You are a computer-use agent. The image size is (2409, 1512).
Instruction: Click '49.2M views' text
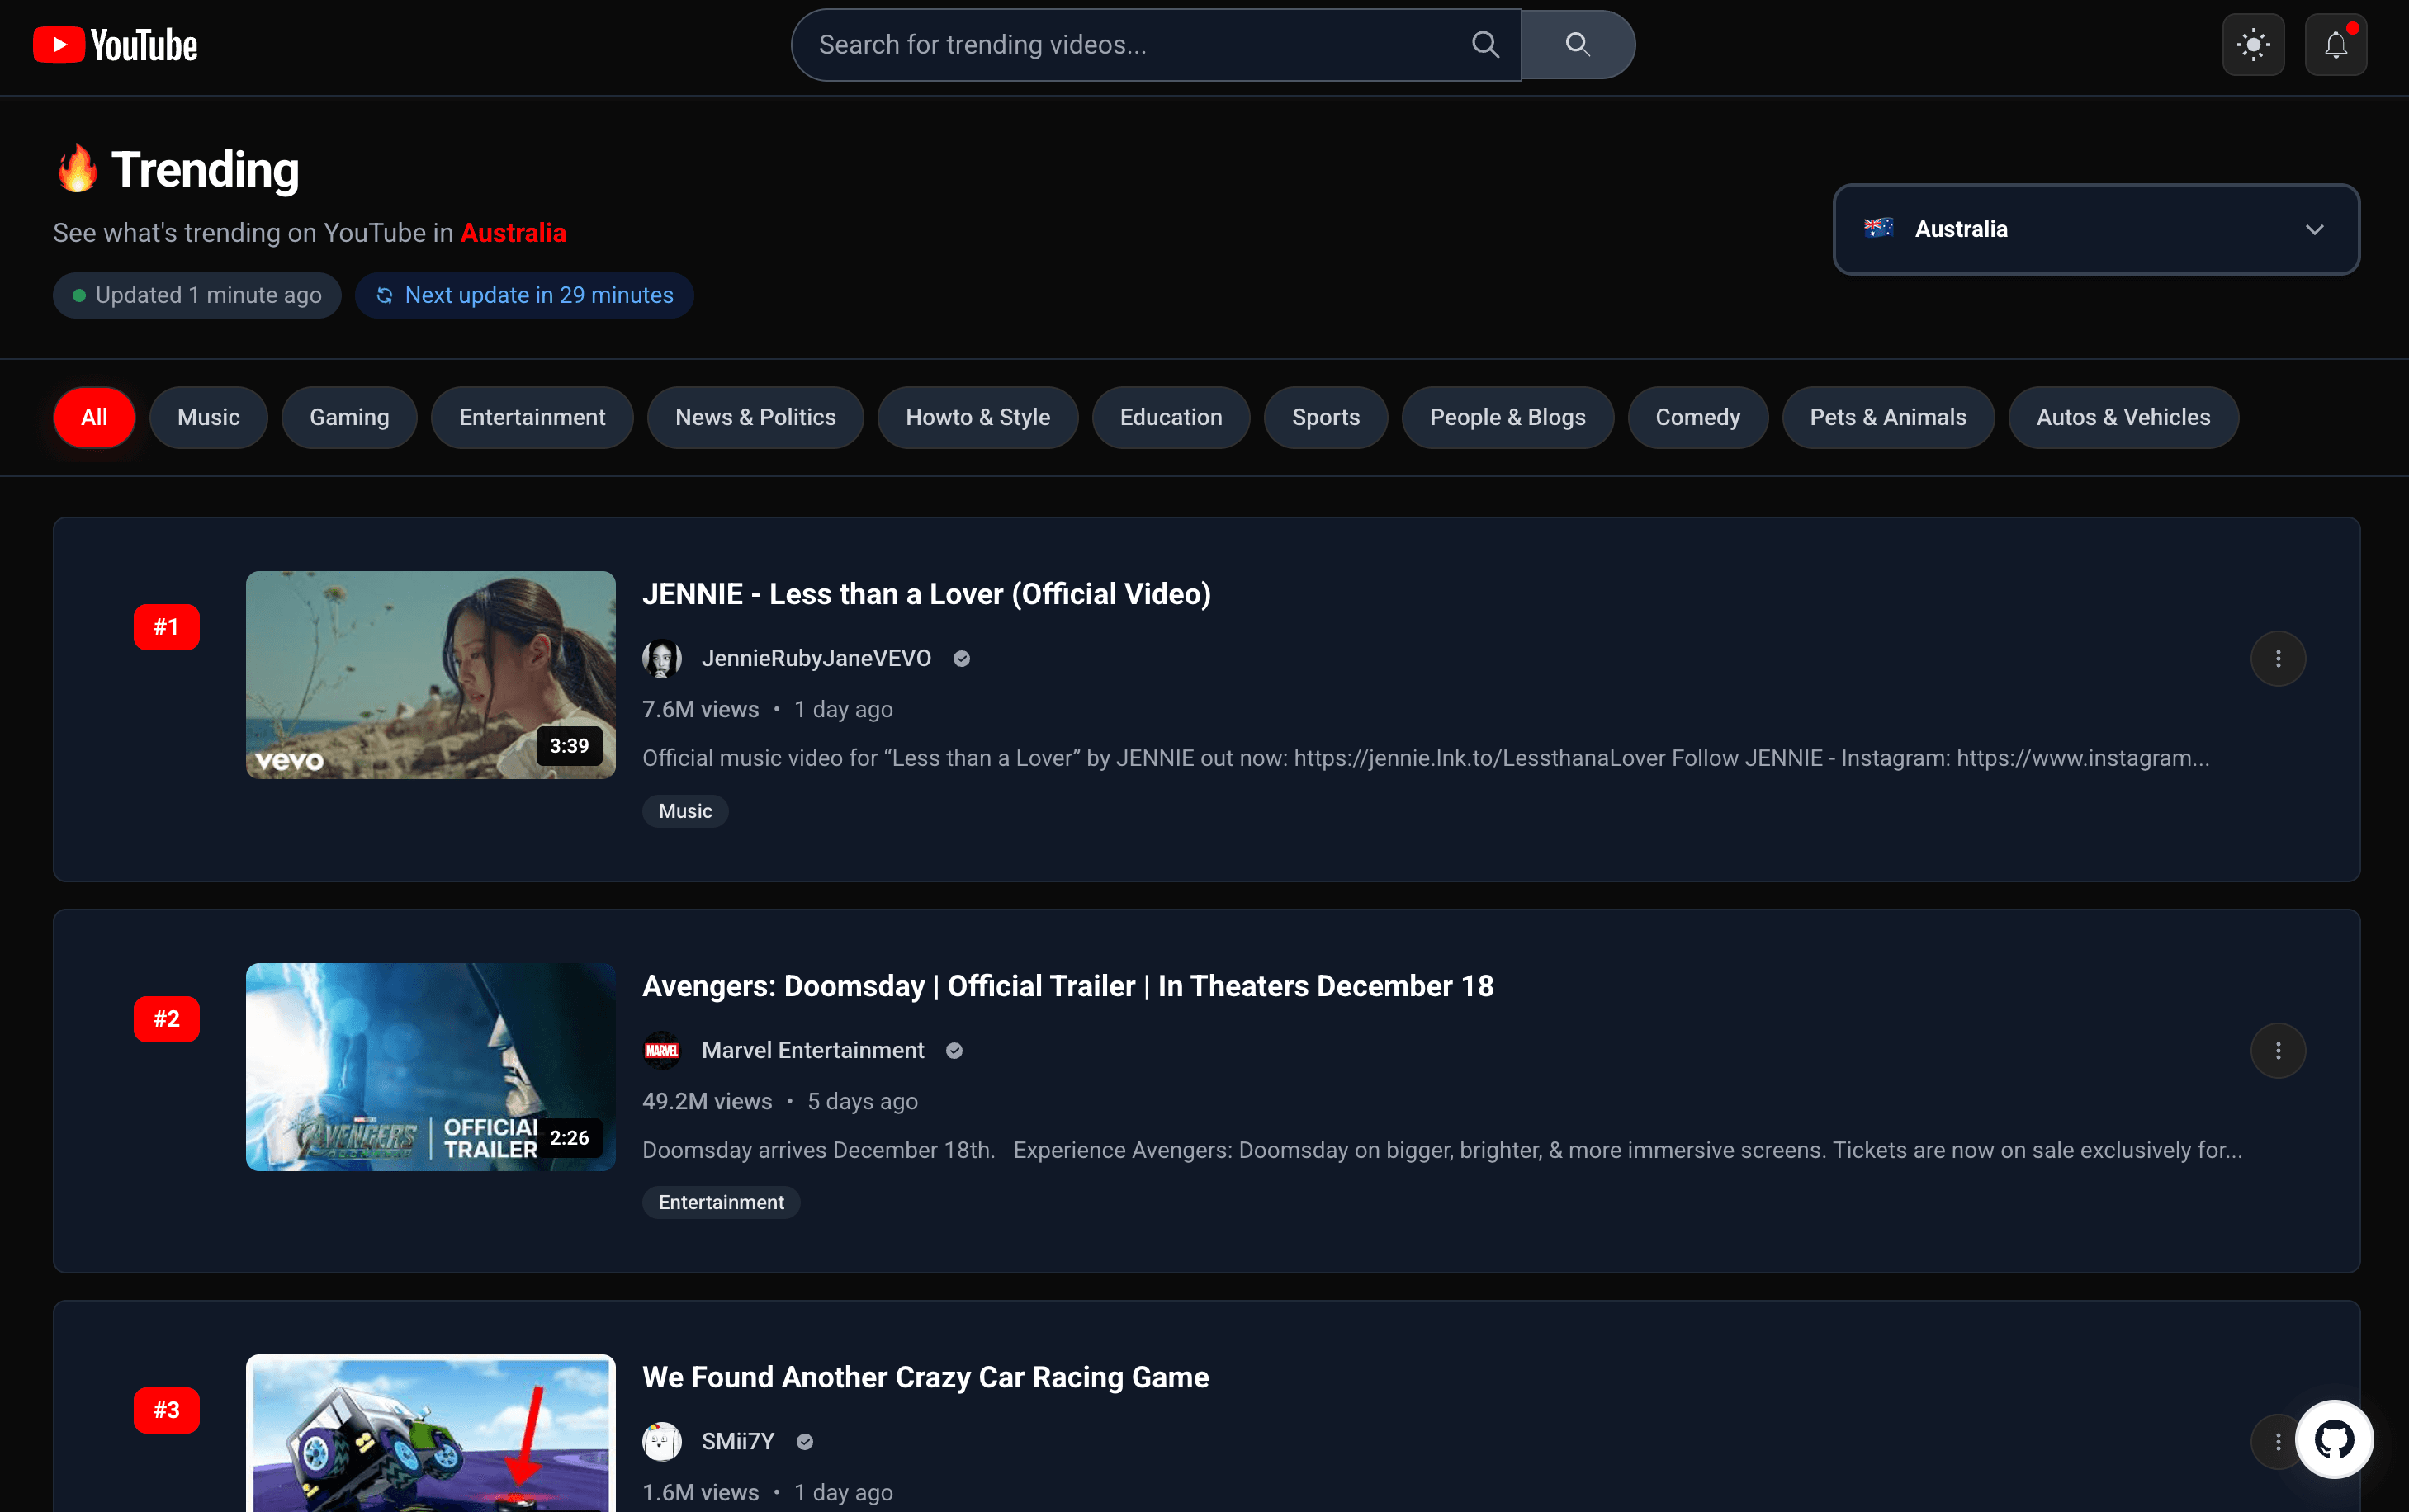tap(707, 1101)
